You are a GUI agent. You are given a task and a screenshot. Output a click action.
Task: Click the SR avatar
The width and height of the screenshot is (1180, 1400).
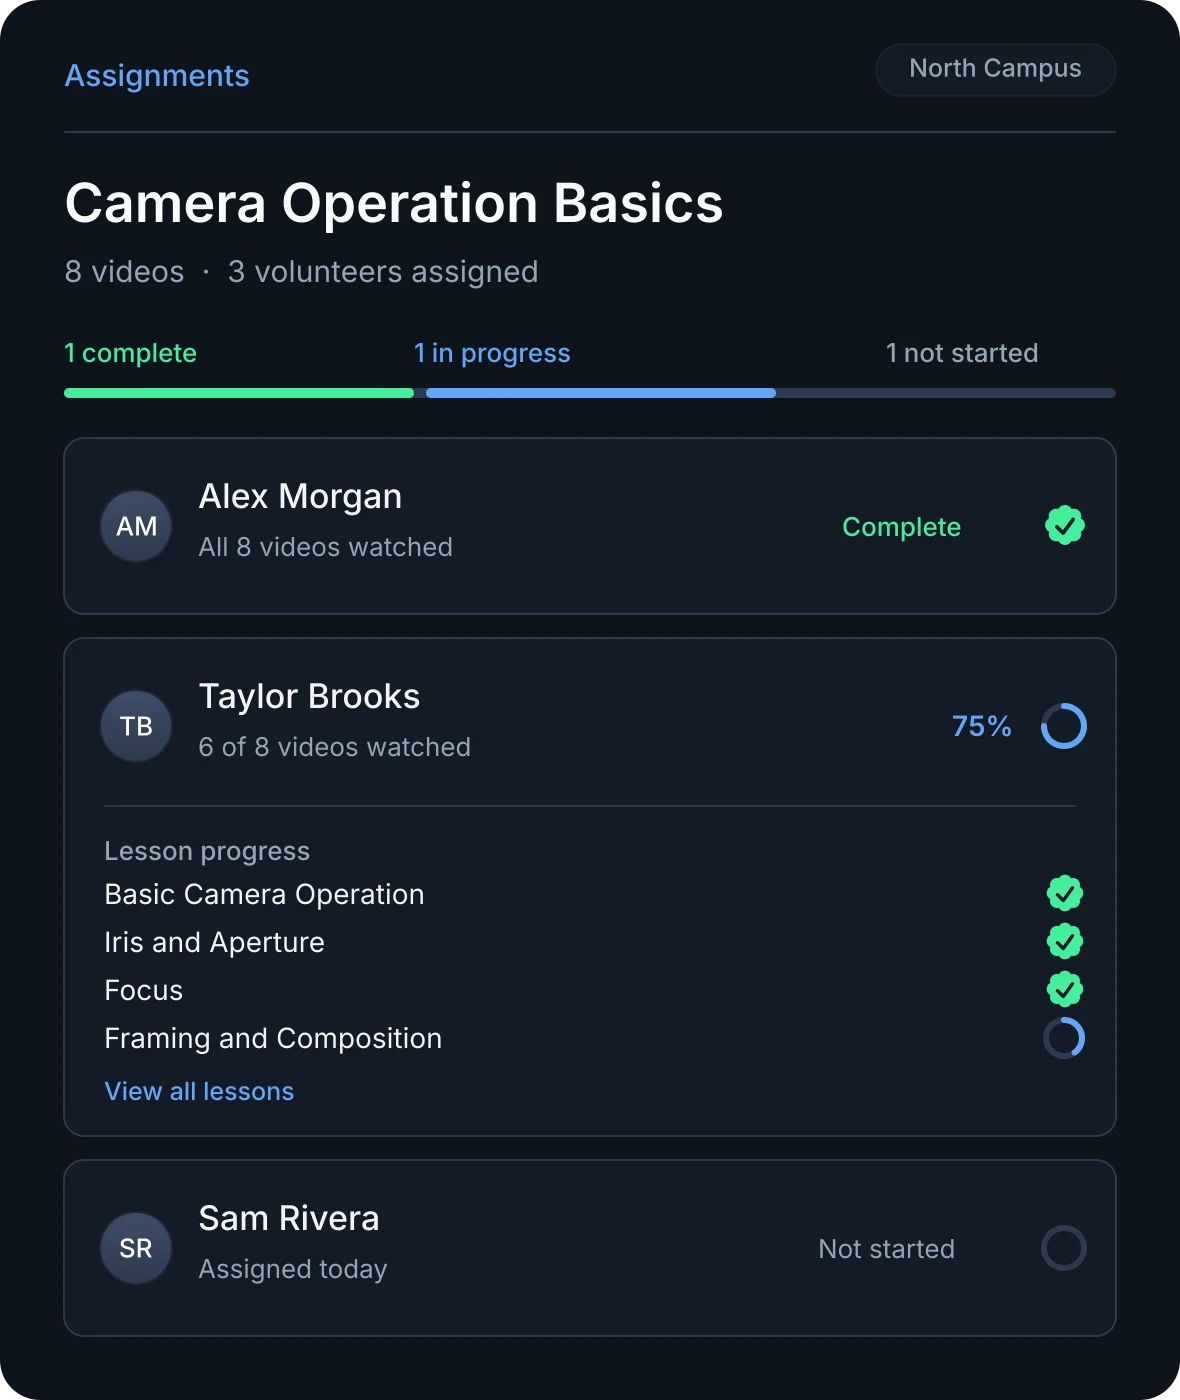pos(136,1248)
